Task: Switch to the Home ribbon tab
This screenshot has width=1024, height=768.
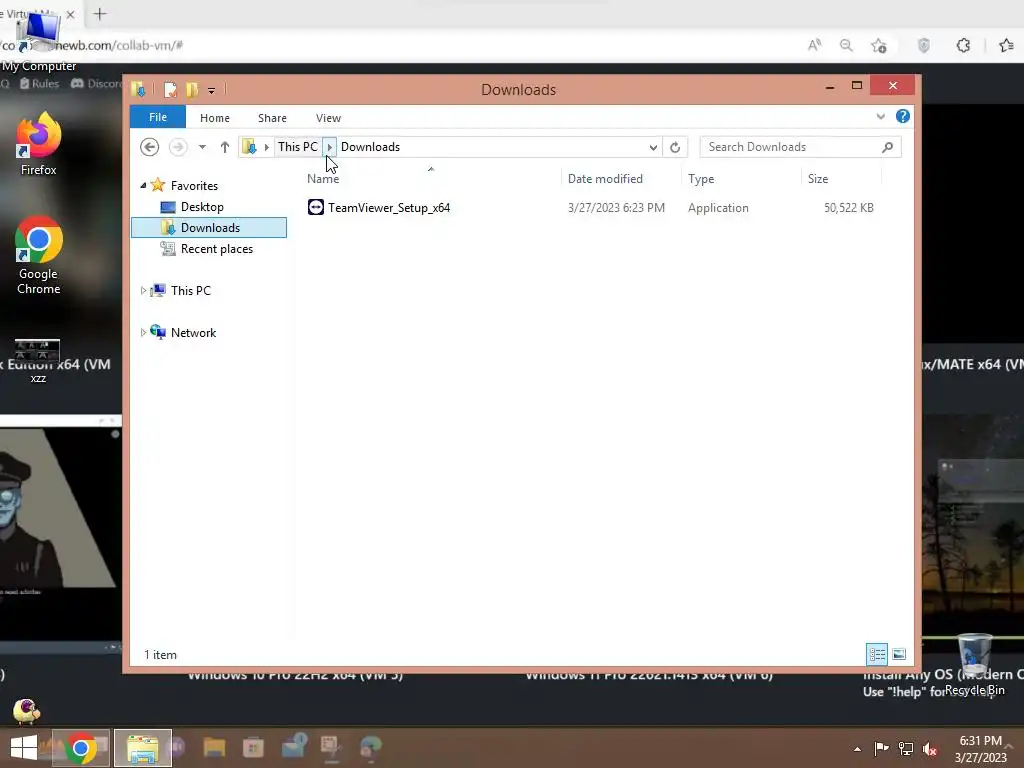Action: 215,118
